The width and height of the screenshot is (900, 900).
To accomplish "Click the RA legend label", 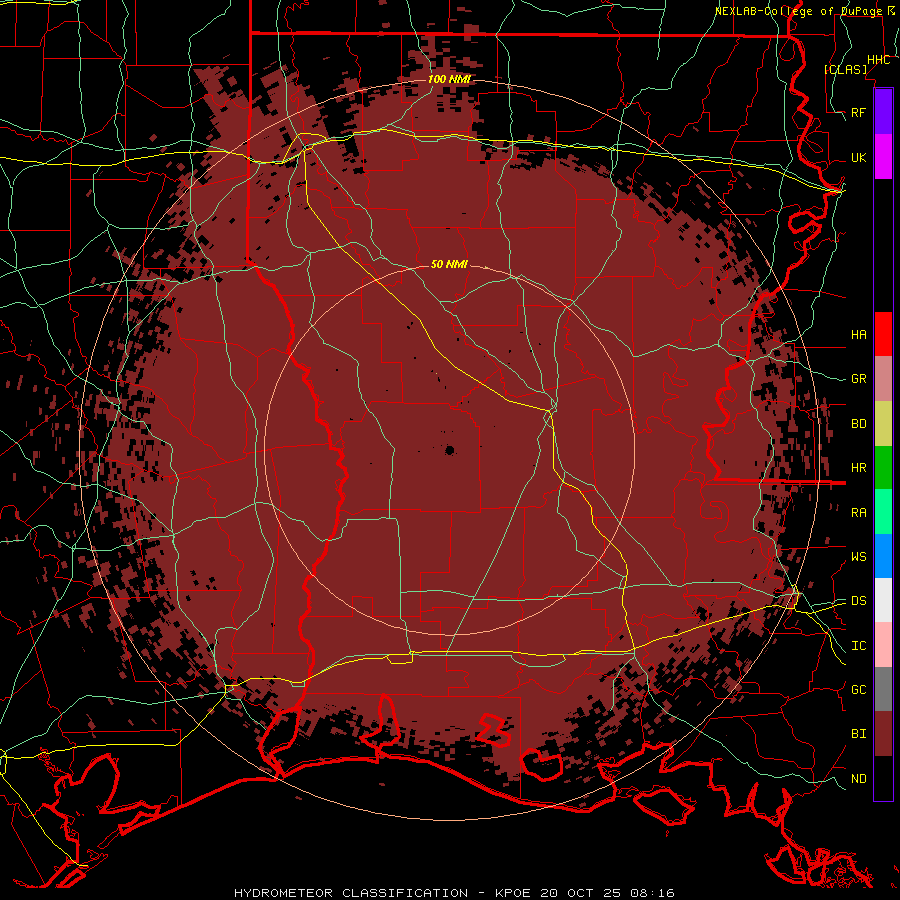I will (859, 513).
